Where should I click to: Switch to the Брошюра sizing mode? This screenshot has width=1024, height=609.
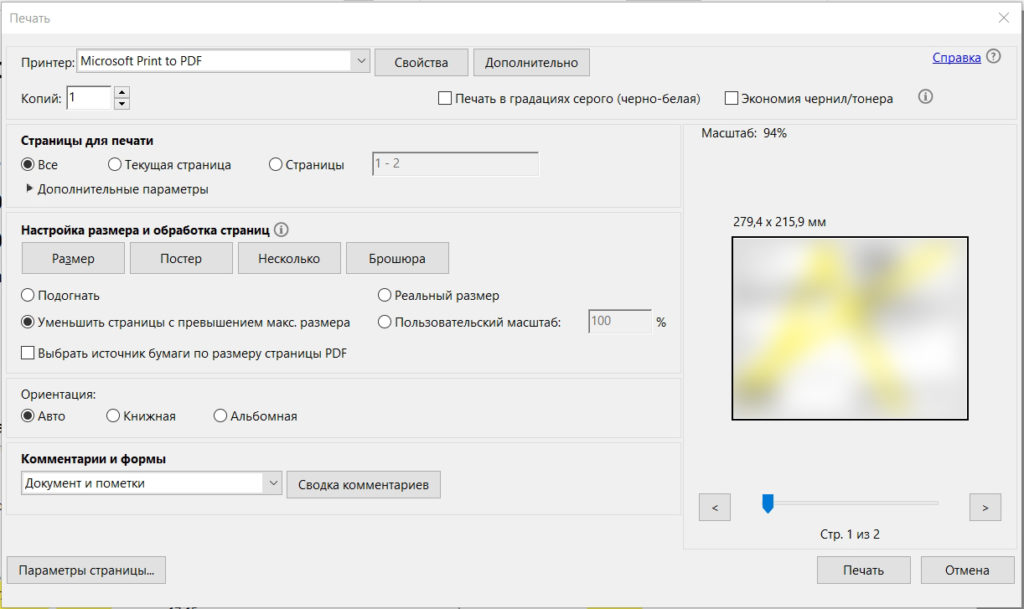(397, 258)
